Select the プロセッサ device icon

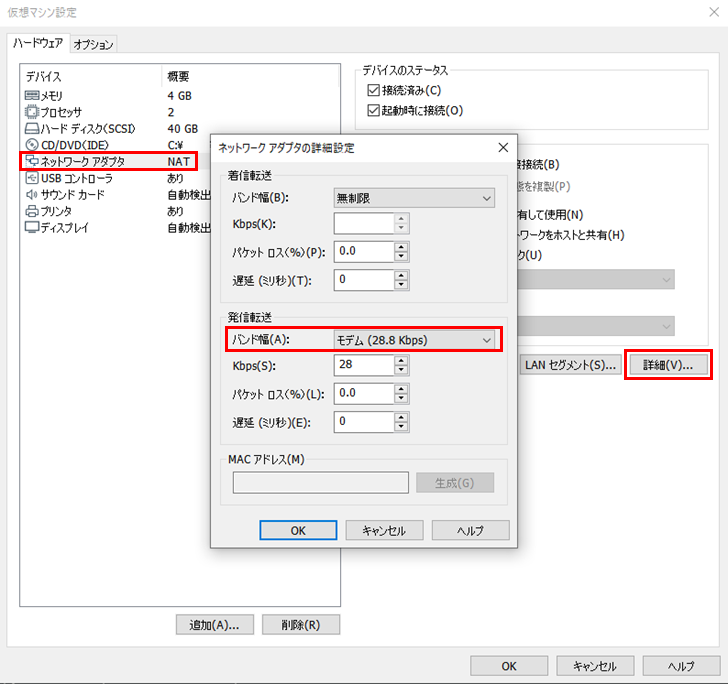pyautogui.click(x=32, y=112)
